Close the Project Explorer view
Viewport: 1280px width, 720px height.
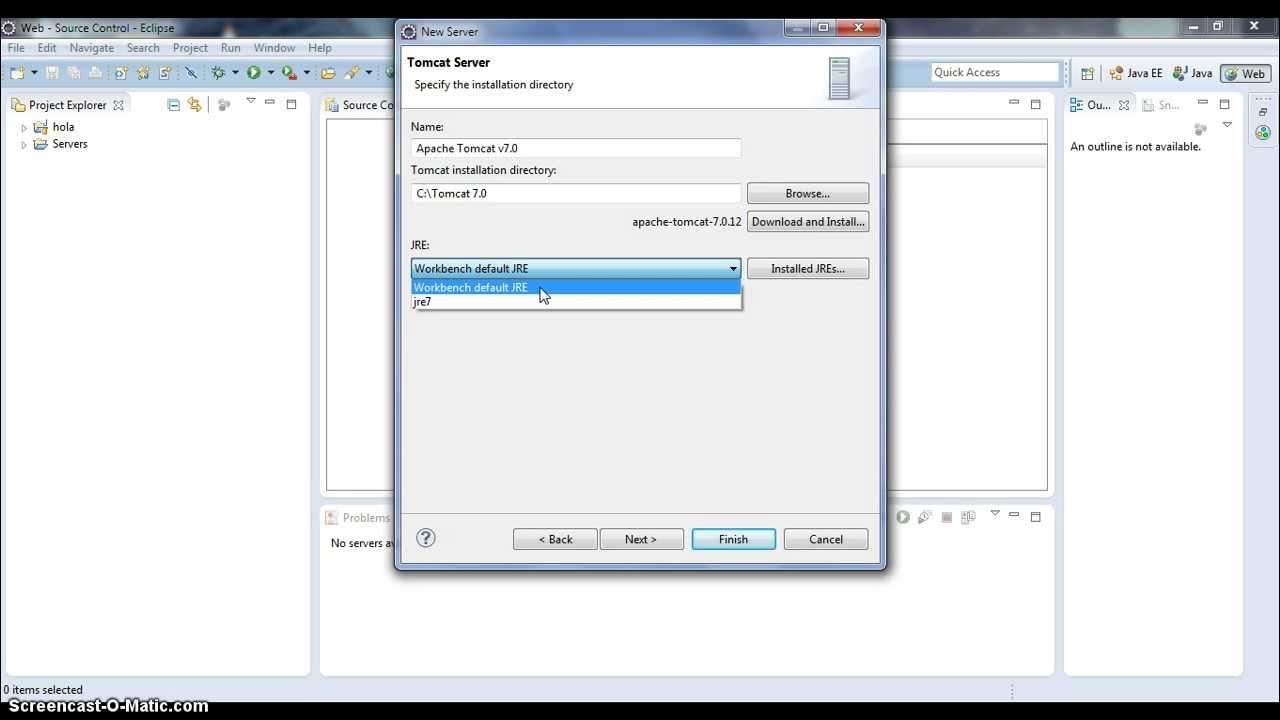point(118,105)
